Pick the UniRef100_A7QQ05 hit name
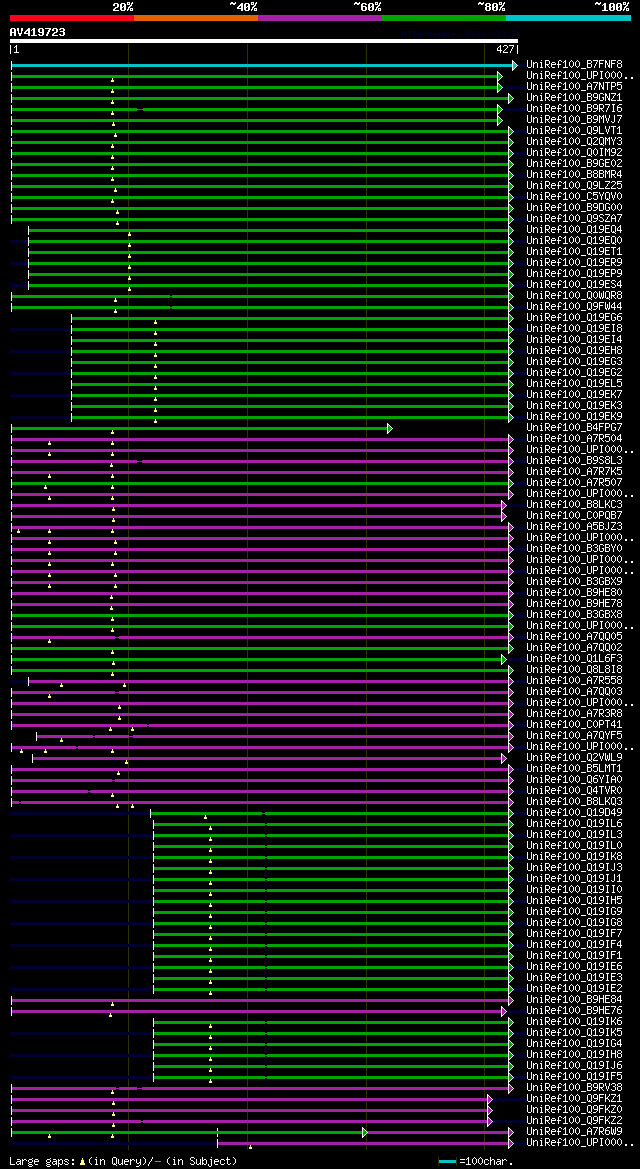Viewport: 640px width, 1169px height. click(574, 637)
